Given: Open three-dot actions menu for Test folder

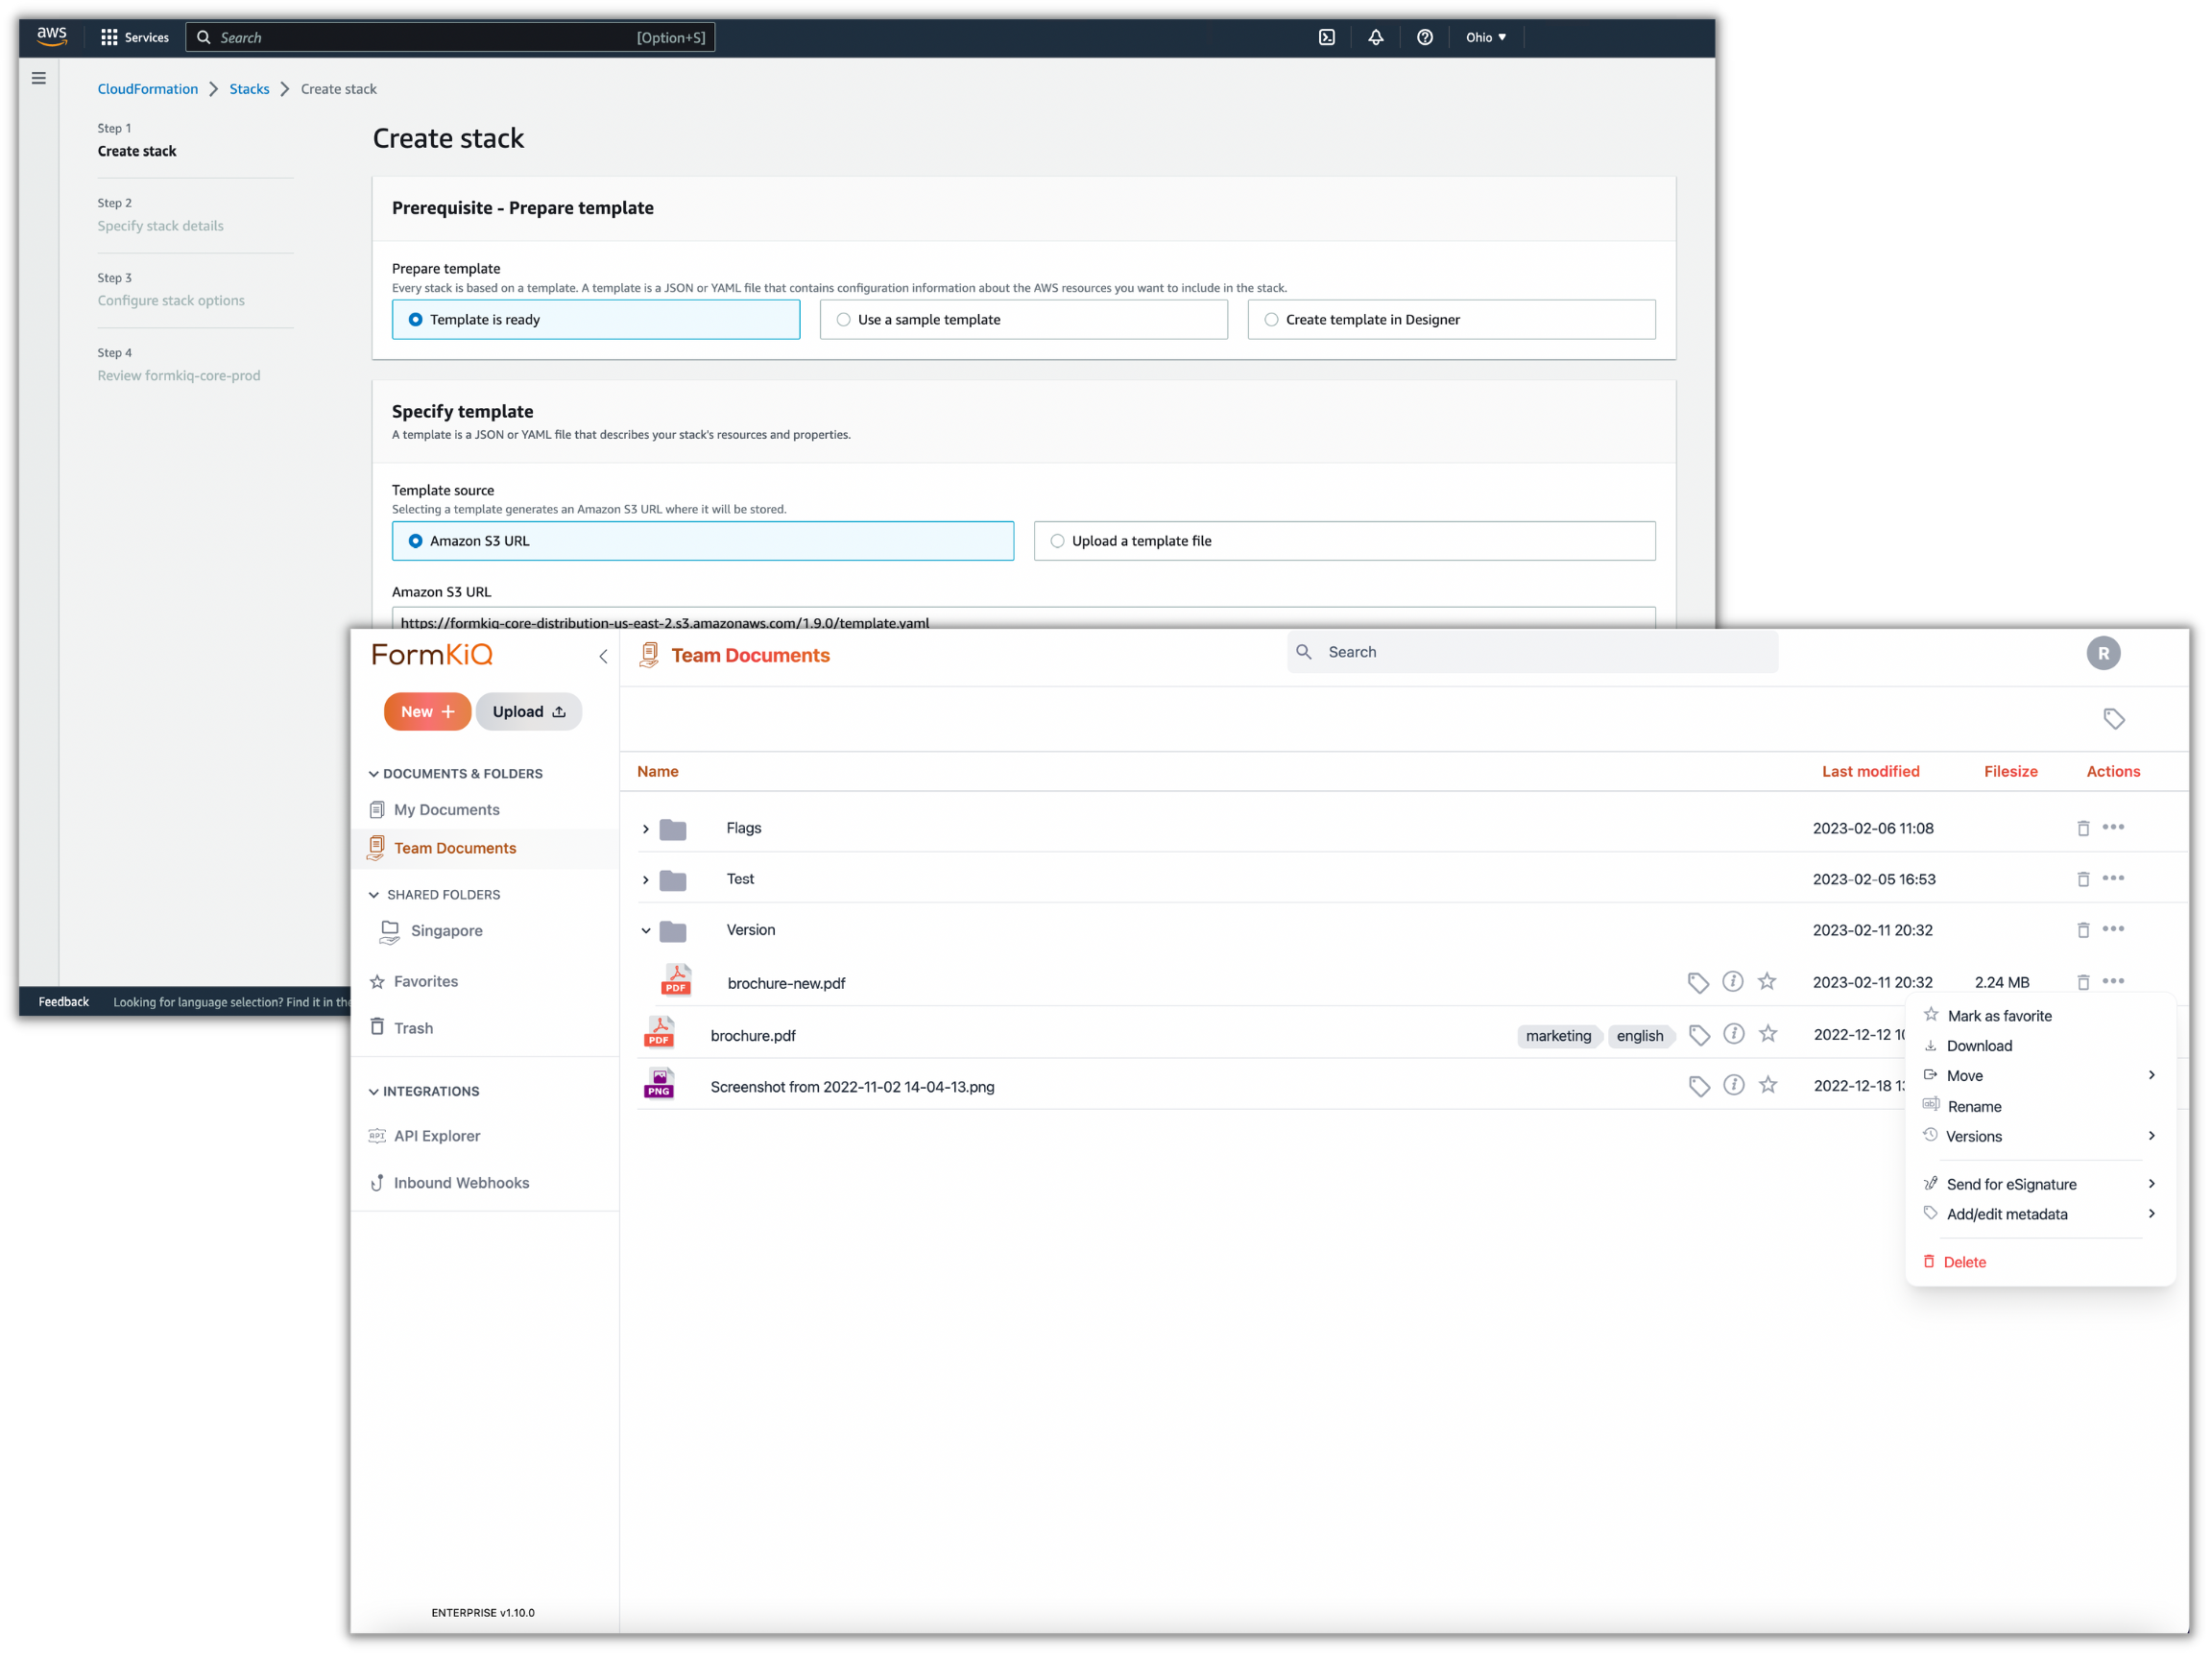Looking at the screenshot, I should [x=2113, y=878].
